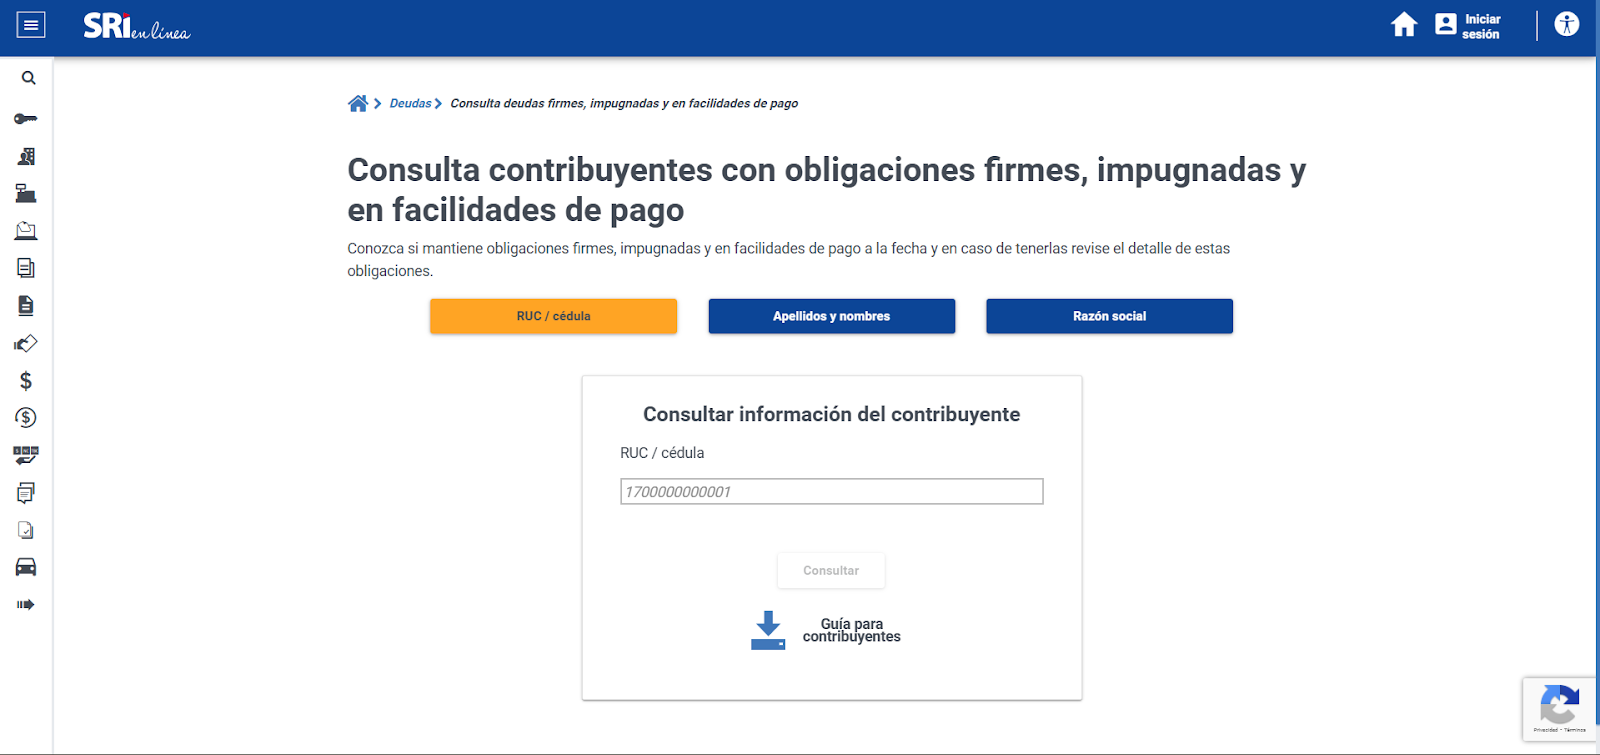Click Iniciar sesión to log in
The height and width of the screenshot is (755, 1600).
1468,26
